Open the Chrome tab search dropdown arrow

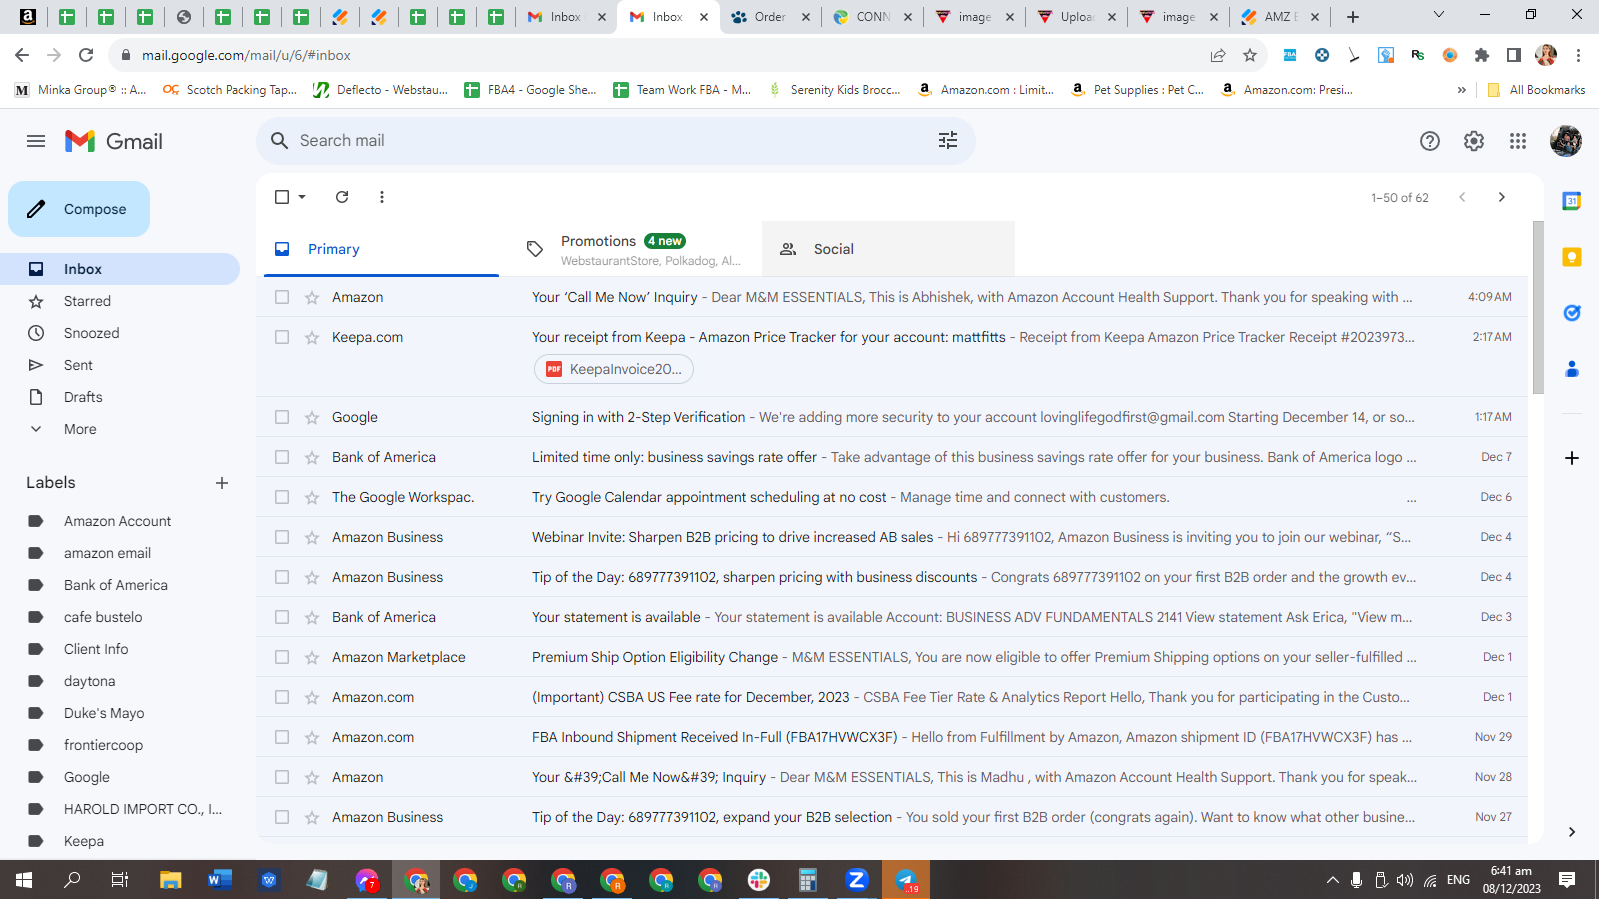[x=1439, y=15]
